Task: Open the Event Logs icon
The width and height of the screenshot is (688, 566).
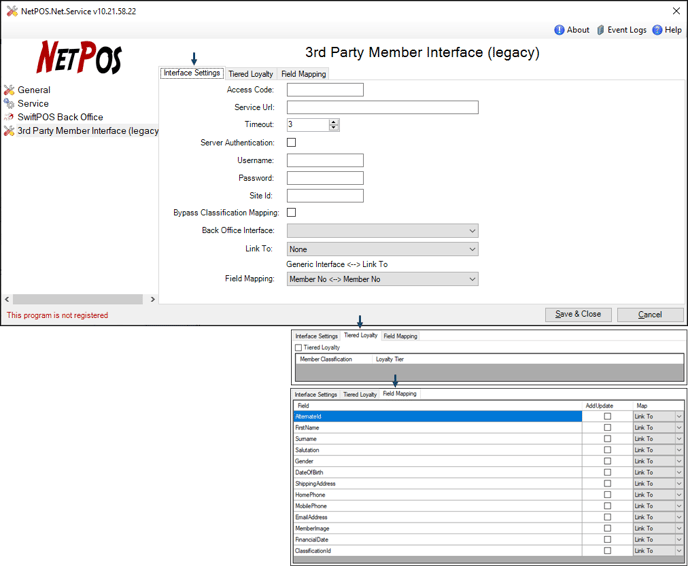Action: click(600, 30)
